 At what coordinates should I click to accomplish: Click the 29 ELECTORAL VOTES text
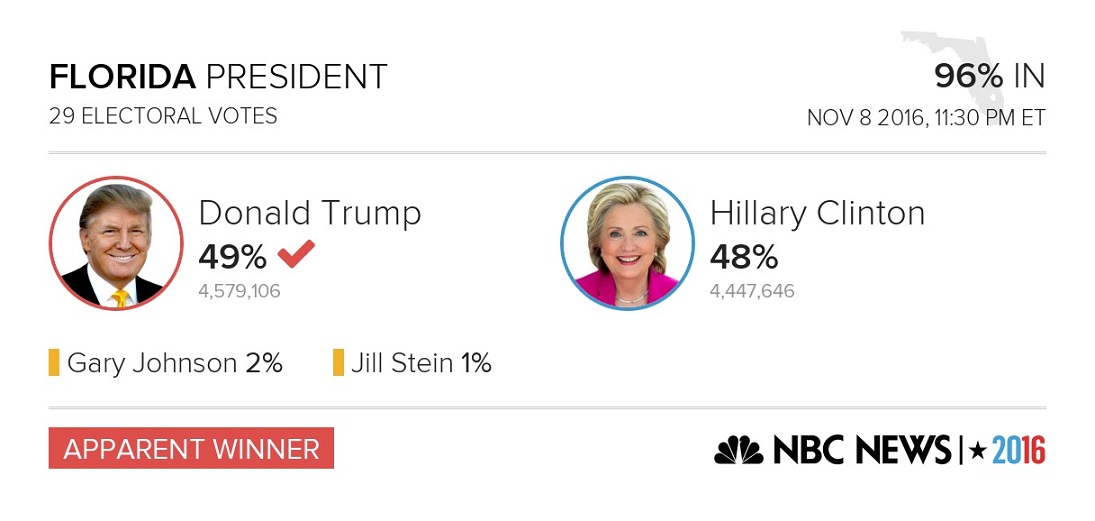[x=163, y=116]
